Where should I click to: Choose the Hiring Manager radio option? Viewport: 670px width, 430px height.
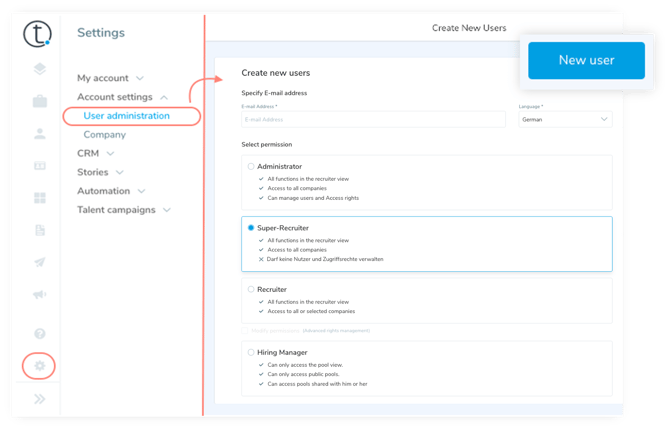click(251, 352)
